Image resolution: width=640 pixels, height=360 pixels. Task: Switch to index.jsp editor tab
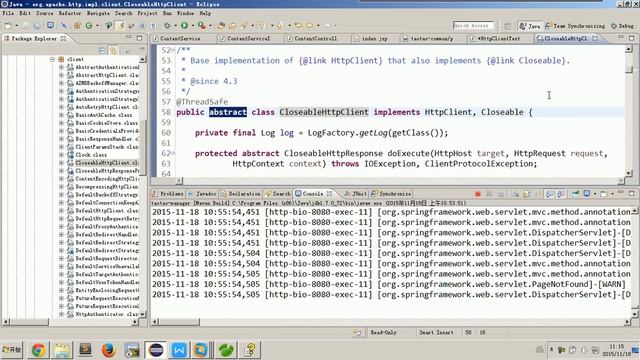click(374, 38)
